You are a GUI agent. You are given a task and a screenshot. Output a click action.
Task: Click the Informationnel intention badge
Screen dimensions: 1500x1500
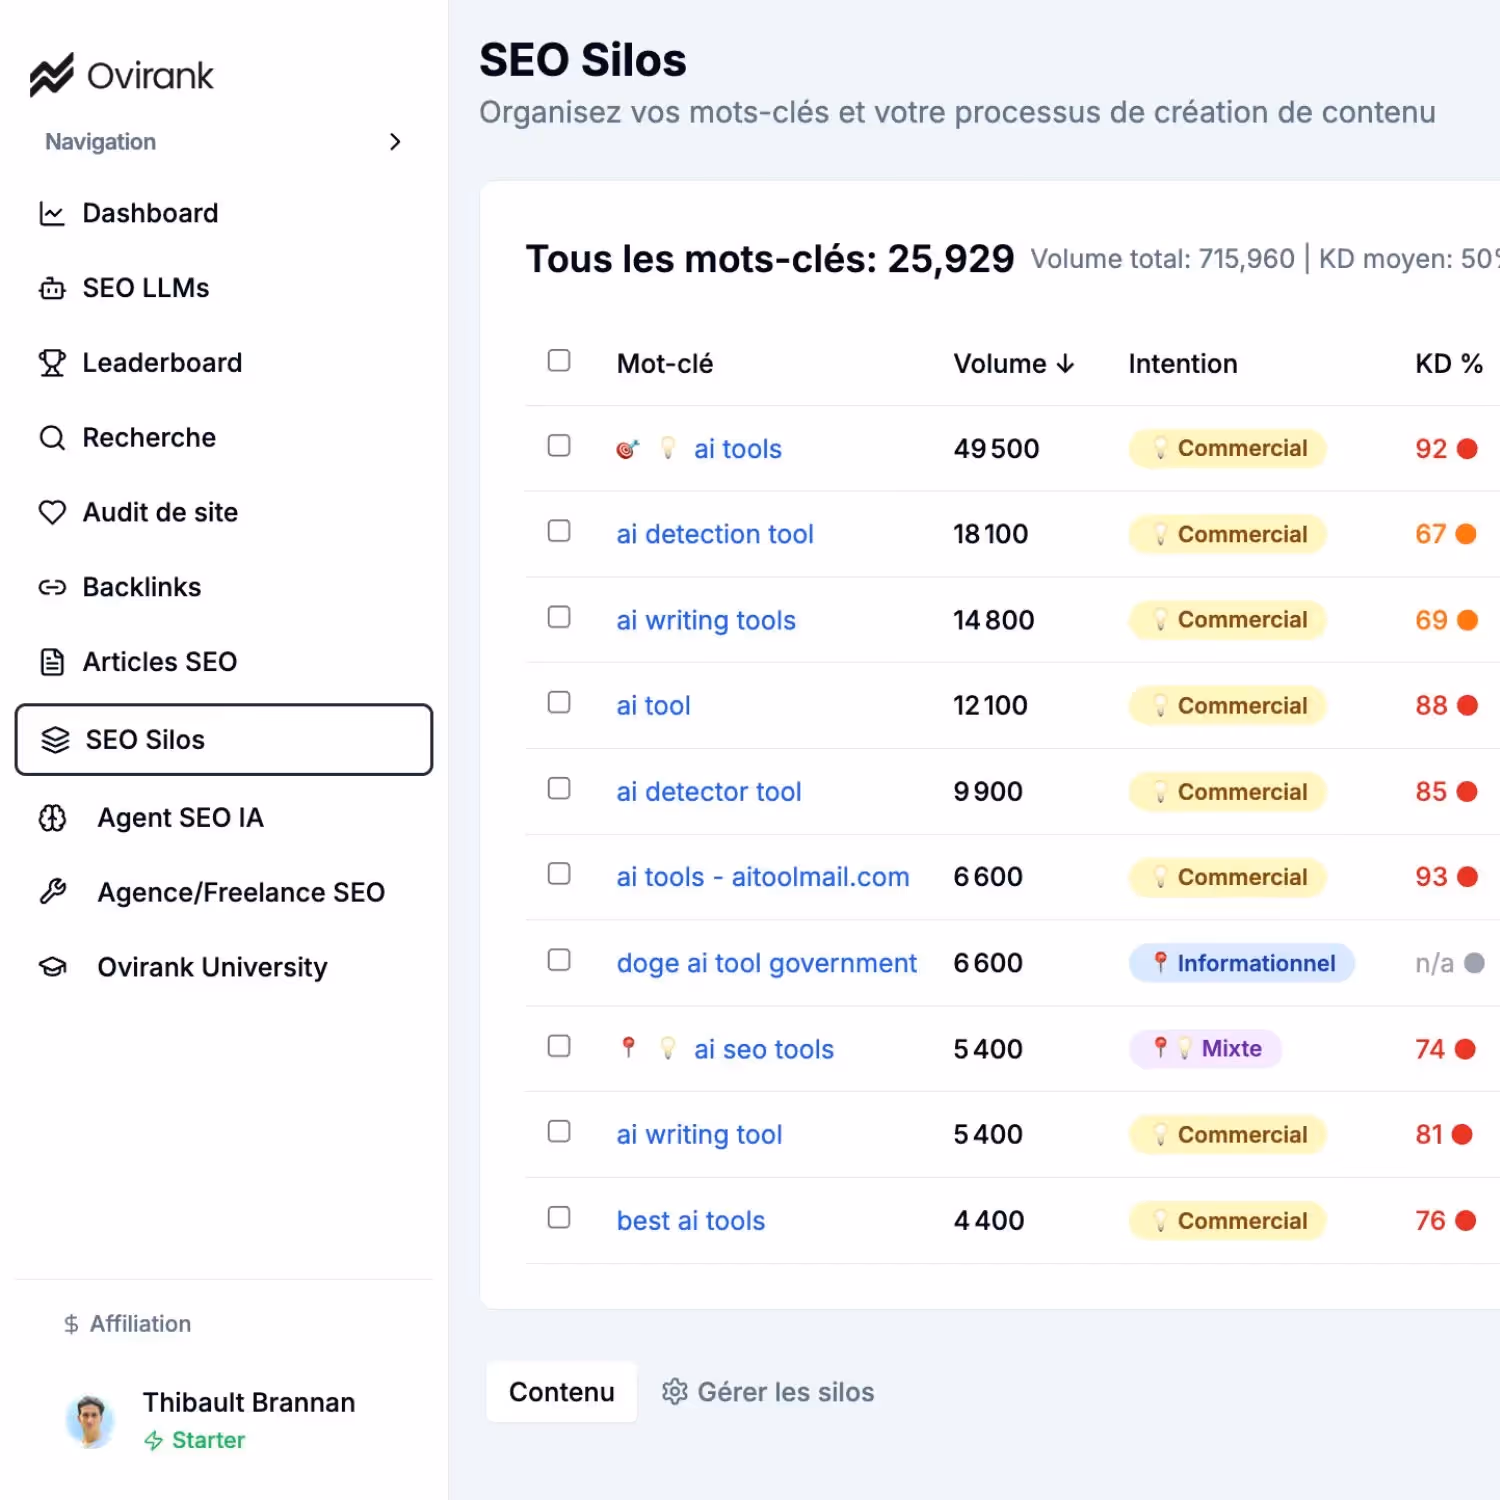point(1242,963)
